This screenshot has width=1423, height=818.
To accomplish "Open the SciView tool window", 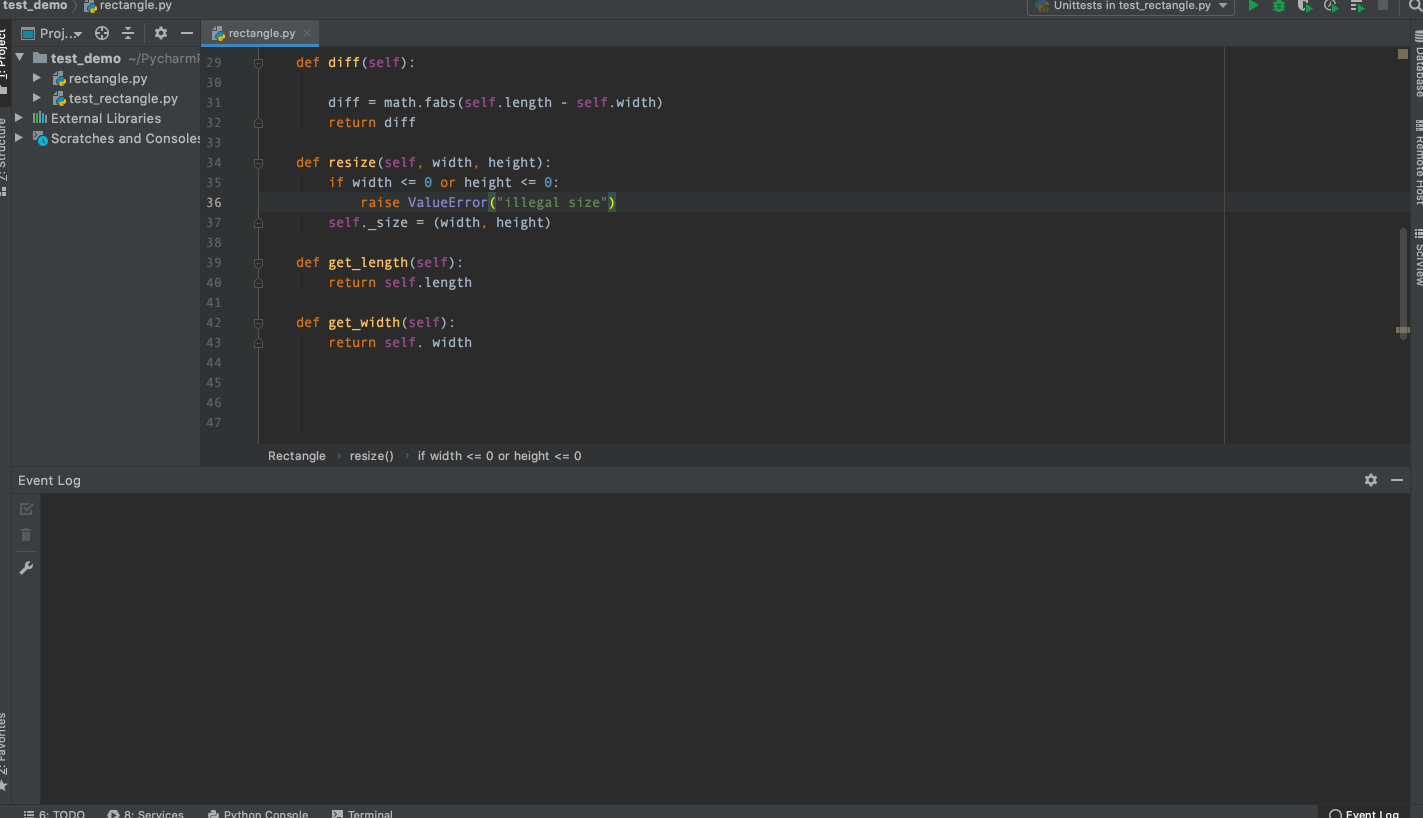I will tap(1418, 258).
